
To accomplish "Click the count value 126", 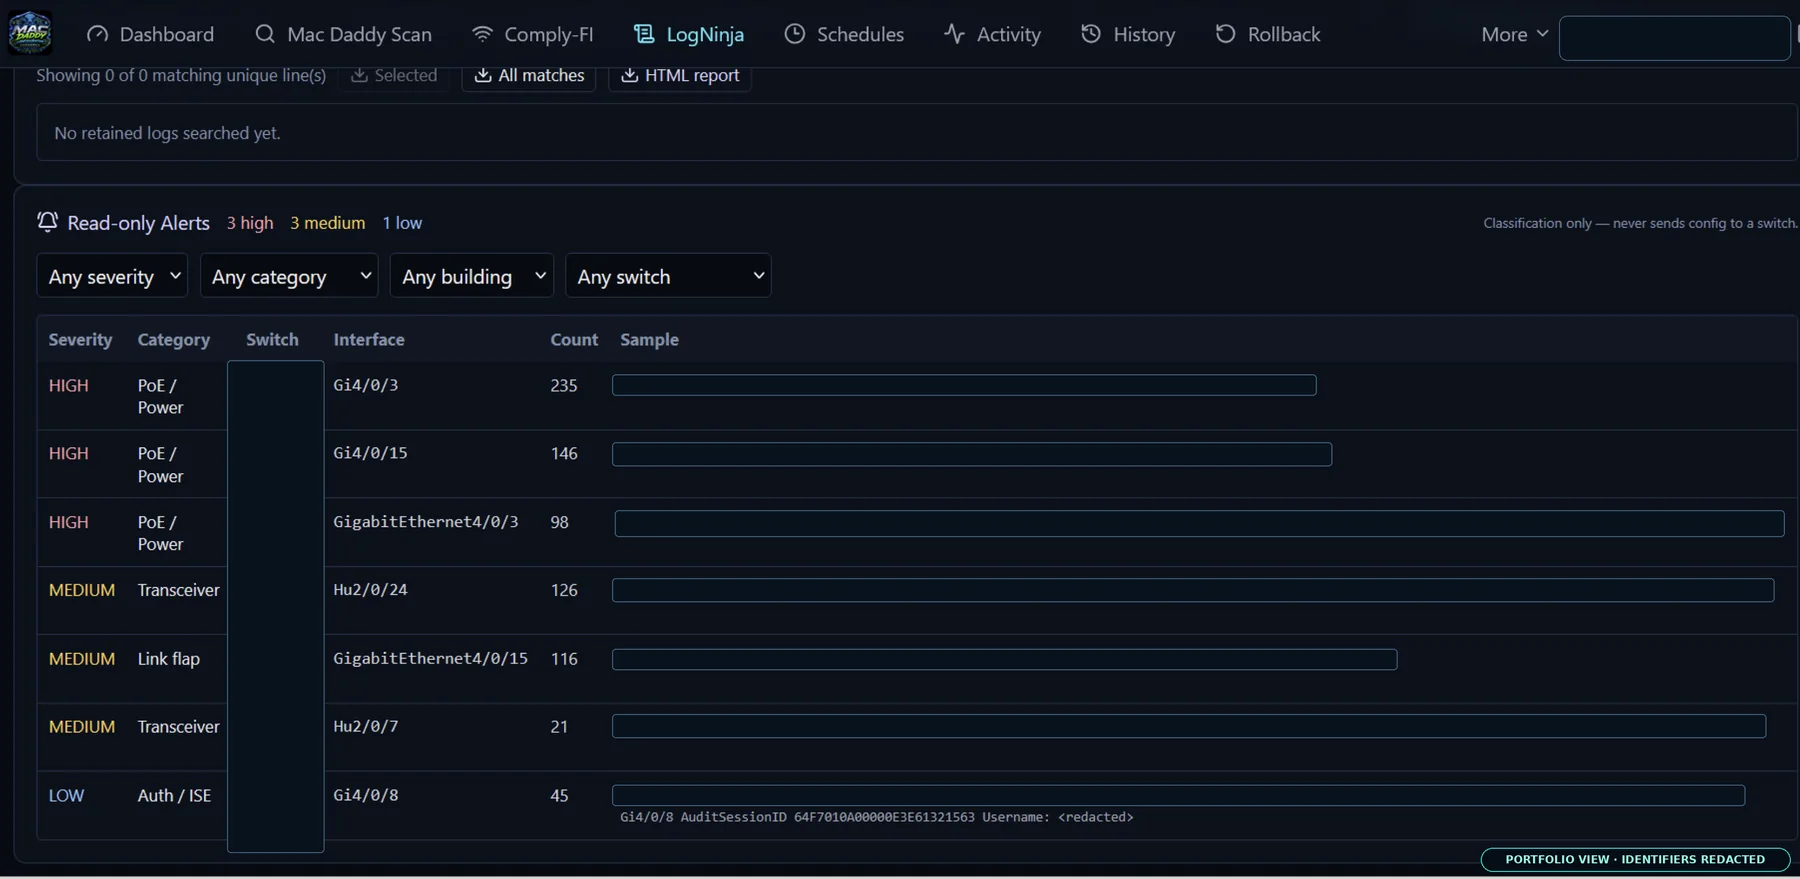I will tap(564, 590).
